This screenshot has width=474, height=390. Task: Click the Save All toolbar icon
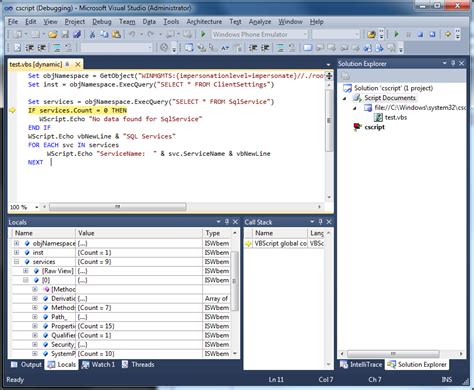[x=77, y=34]
